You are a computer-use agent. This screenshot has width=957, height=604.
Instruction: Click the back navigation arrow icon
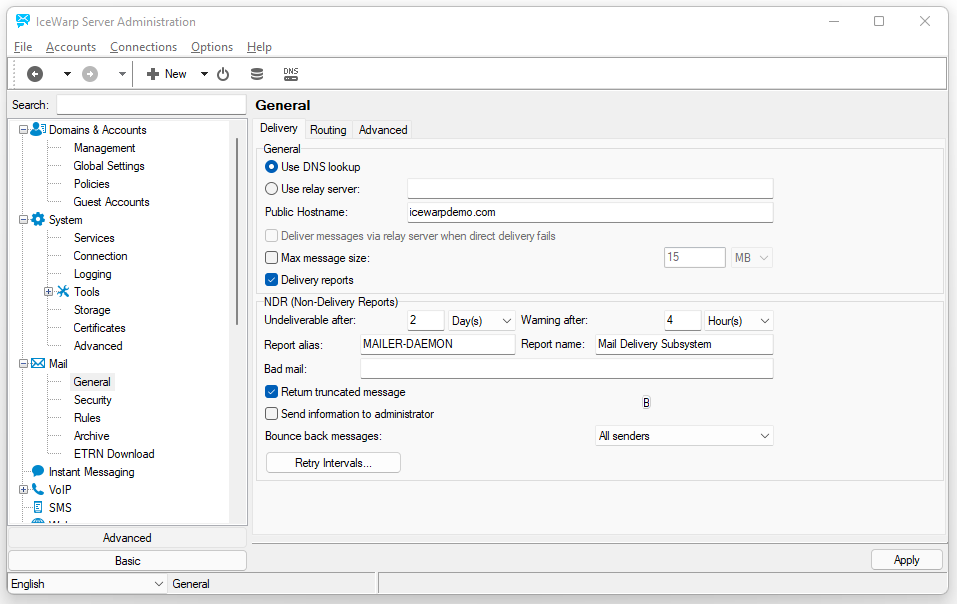[35, 74]
